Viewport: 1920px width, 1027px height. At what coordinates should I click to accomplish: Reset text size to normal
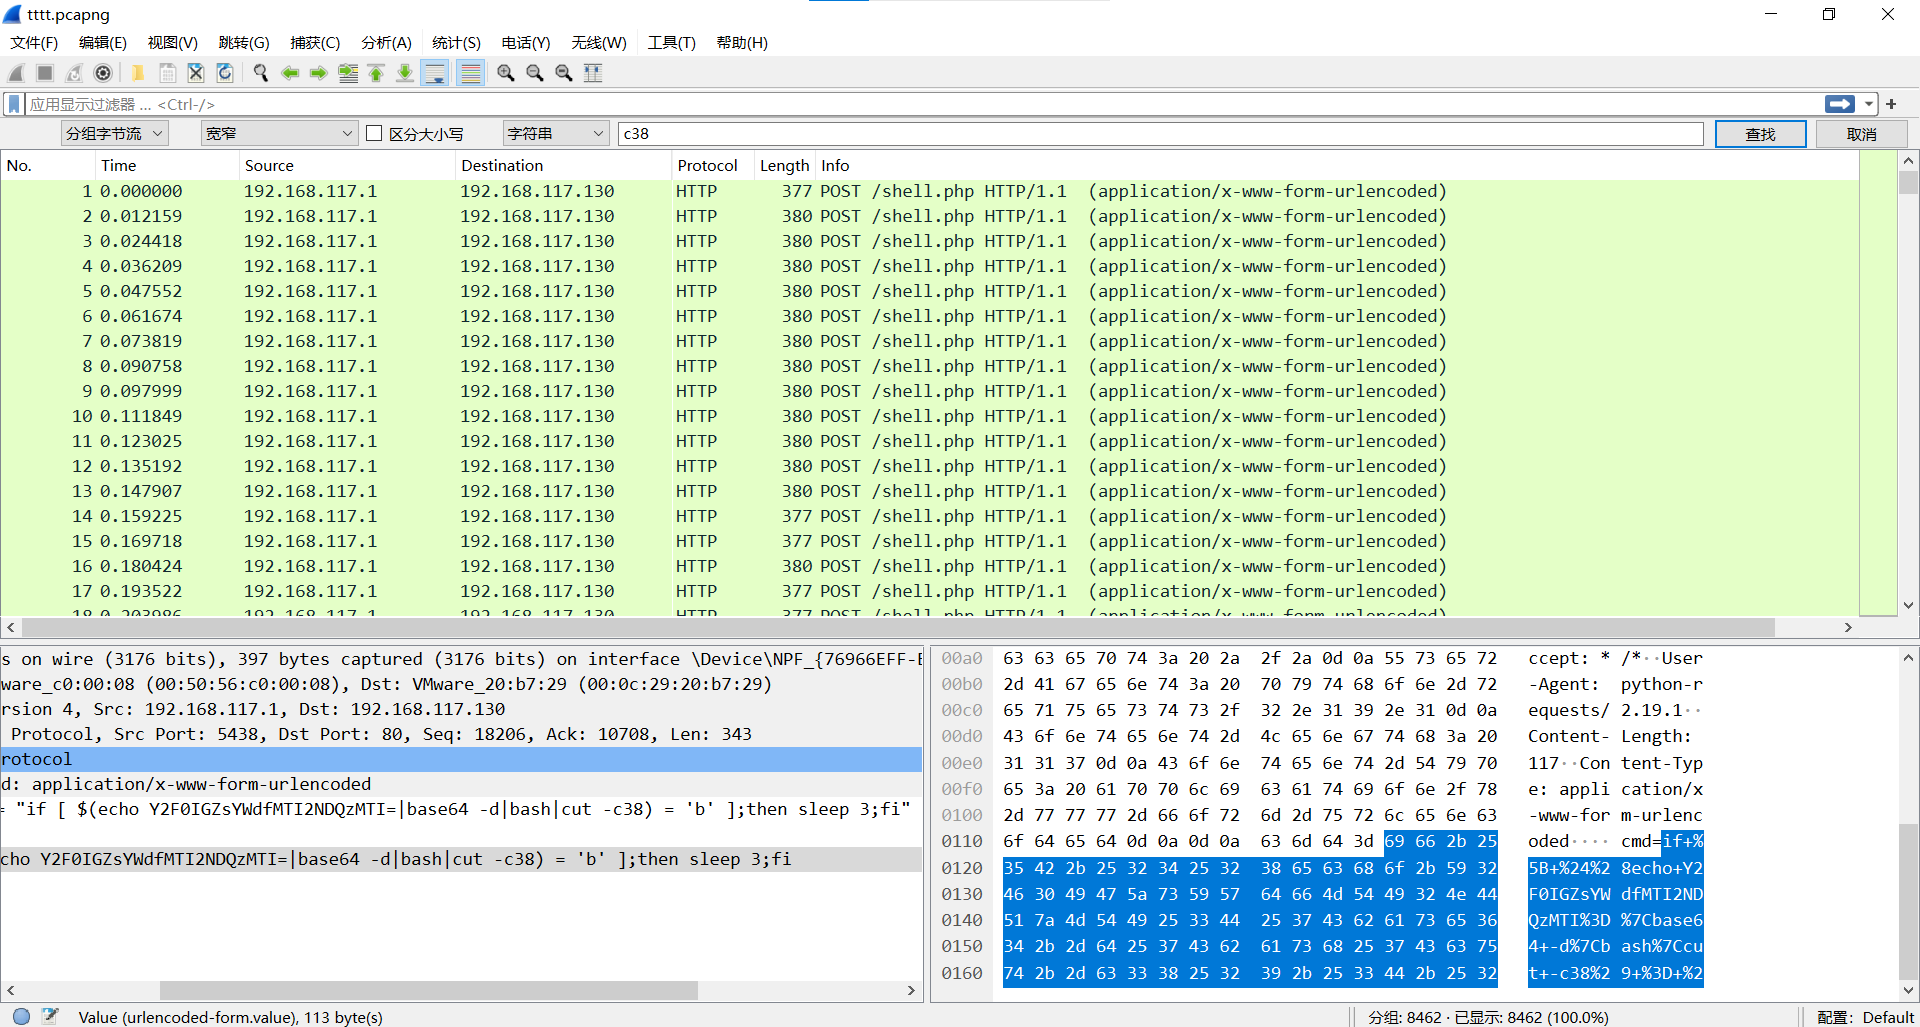coord(564,73)
